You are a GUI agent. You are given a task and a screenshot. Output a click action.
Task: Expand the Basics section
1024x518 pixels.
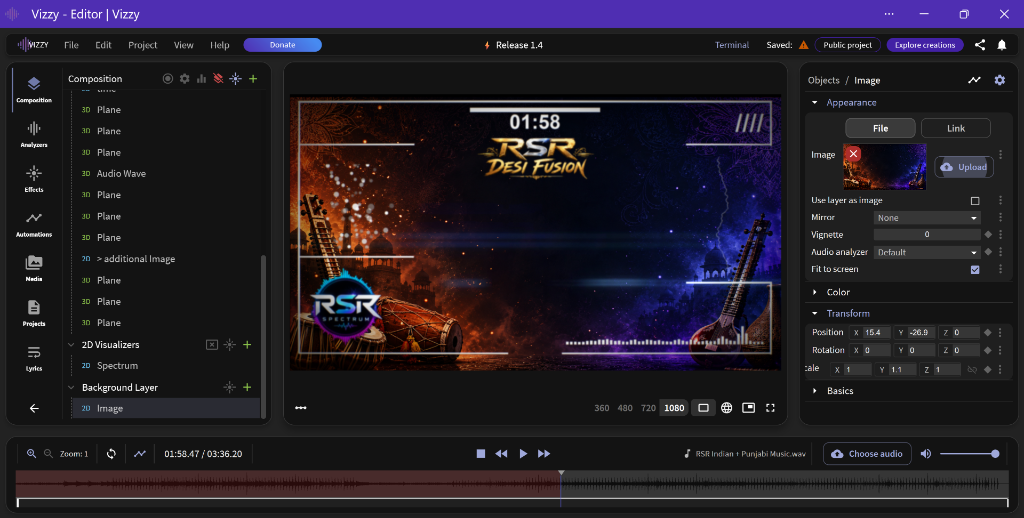pyautogui.click(x=814, y=391)
